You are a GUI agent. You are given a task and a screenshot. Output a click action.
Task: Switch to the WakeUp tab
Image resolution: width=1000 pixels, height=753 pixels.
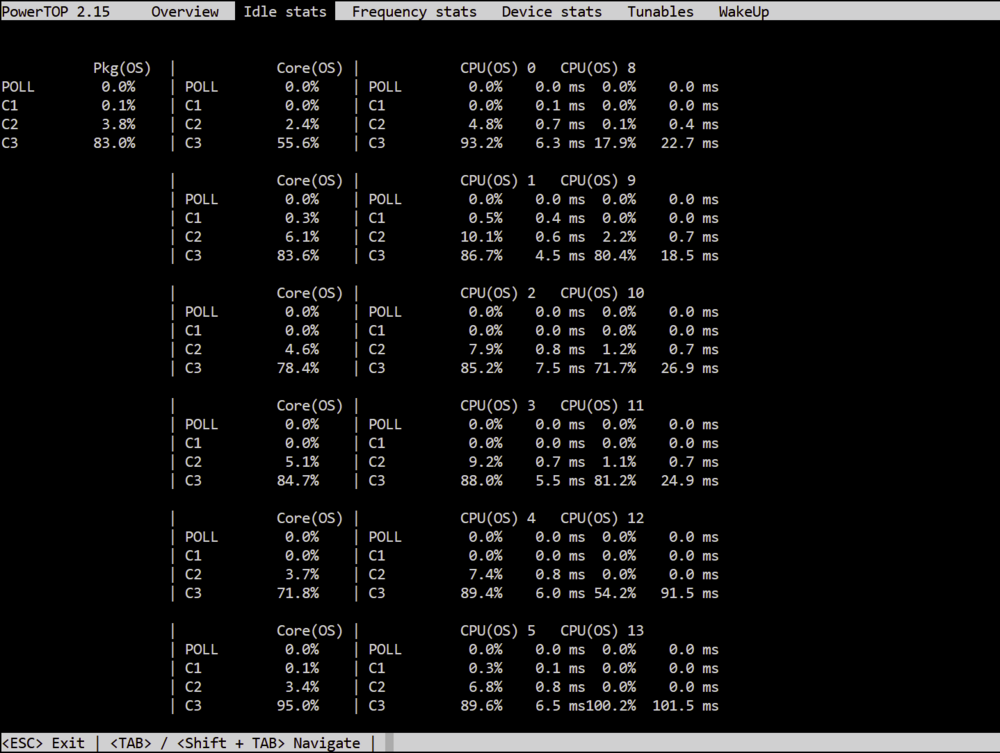(744, 11)
